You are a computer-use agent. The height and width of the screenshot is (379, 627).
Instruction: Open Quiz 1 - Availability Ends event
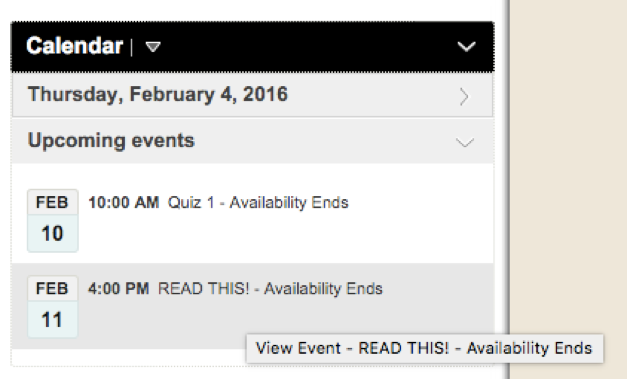point(258,203)
